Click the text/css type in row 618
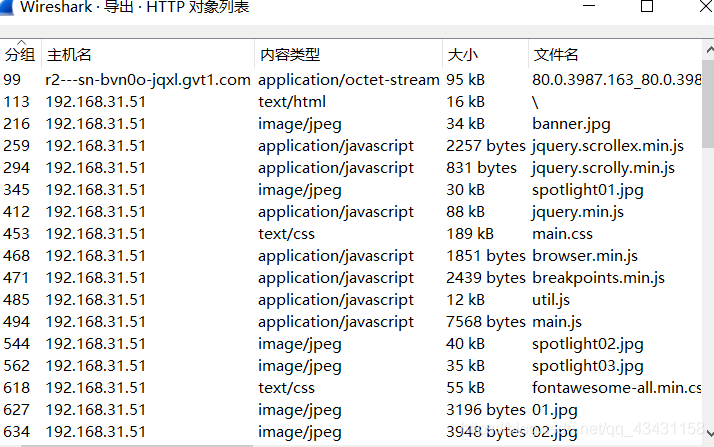Screen dimensions: 714x447 click(286, 387)
